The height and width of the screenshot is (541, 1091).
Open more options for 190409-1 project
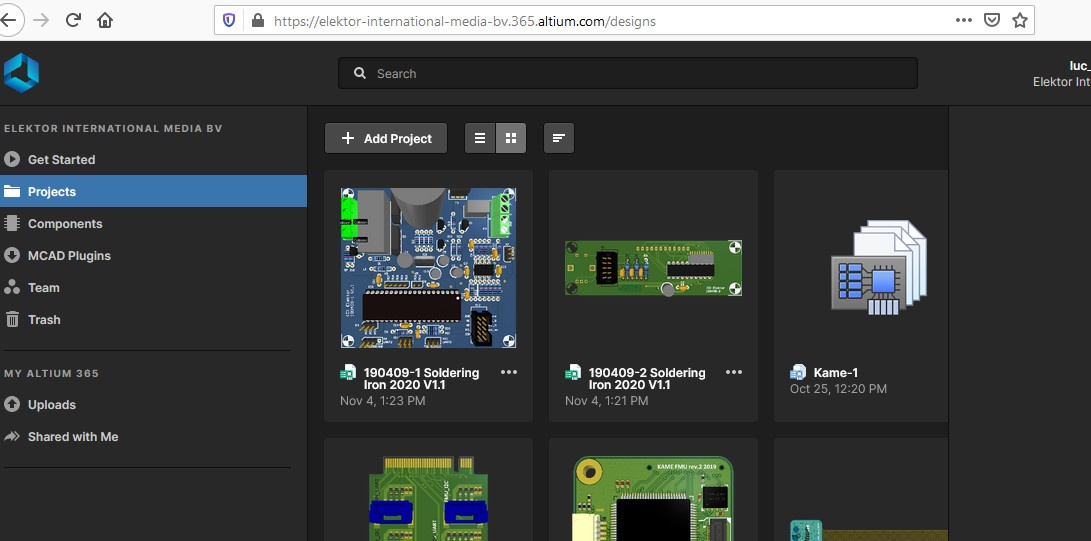click(509, 372)
